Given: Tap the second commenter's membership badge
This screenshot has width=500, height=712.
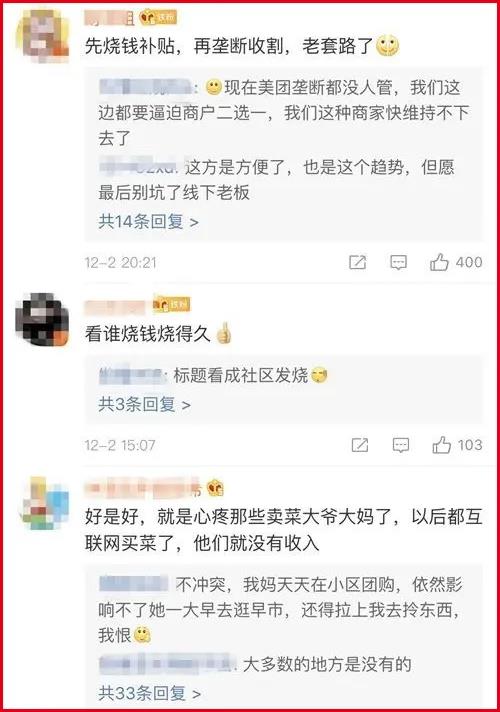Looking at the screenshot, I should [171, 304].
